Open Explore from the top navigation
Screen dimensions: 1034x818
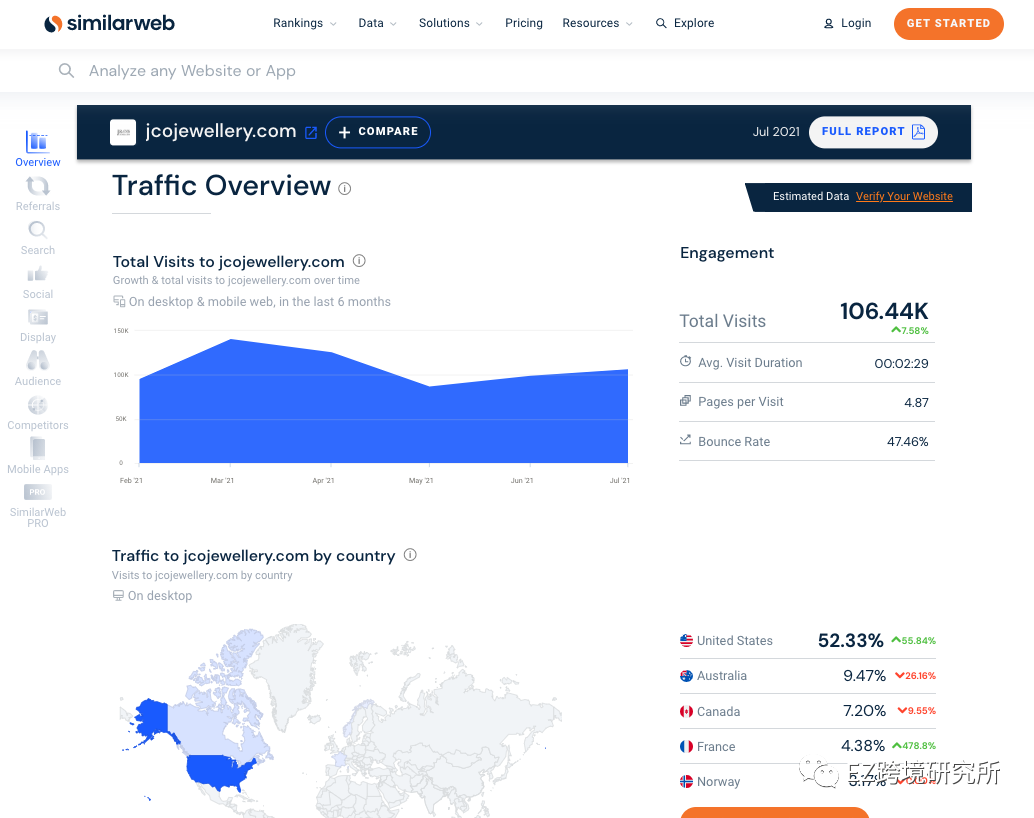tap(685, 23)
